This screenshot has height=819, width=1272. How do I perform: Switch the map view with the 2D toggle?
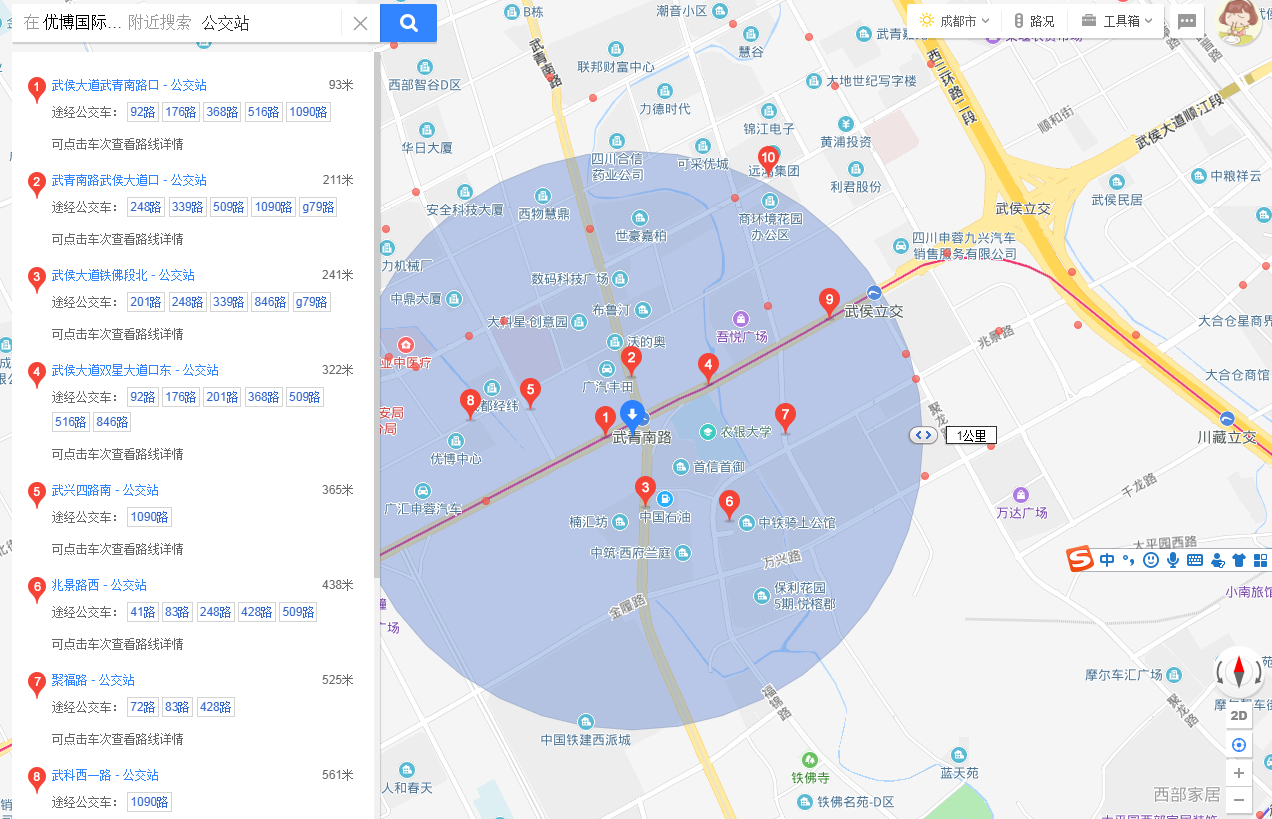coord(1239,716)
